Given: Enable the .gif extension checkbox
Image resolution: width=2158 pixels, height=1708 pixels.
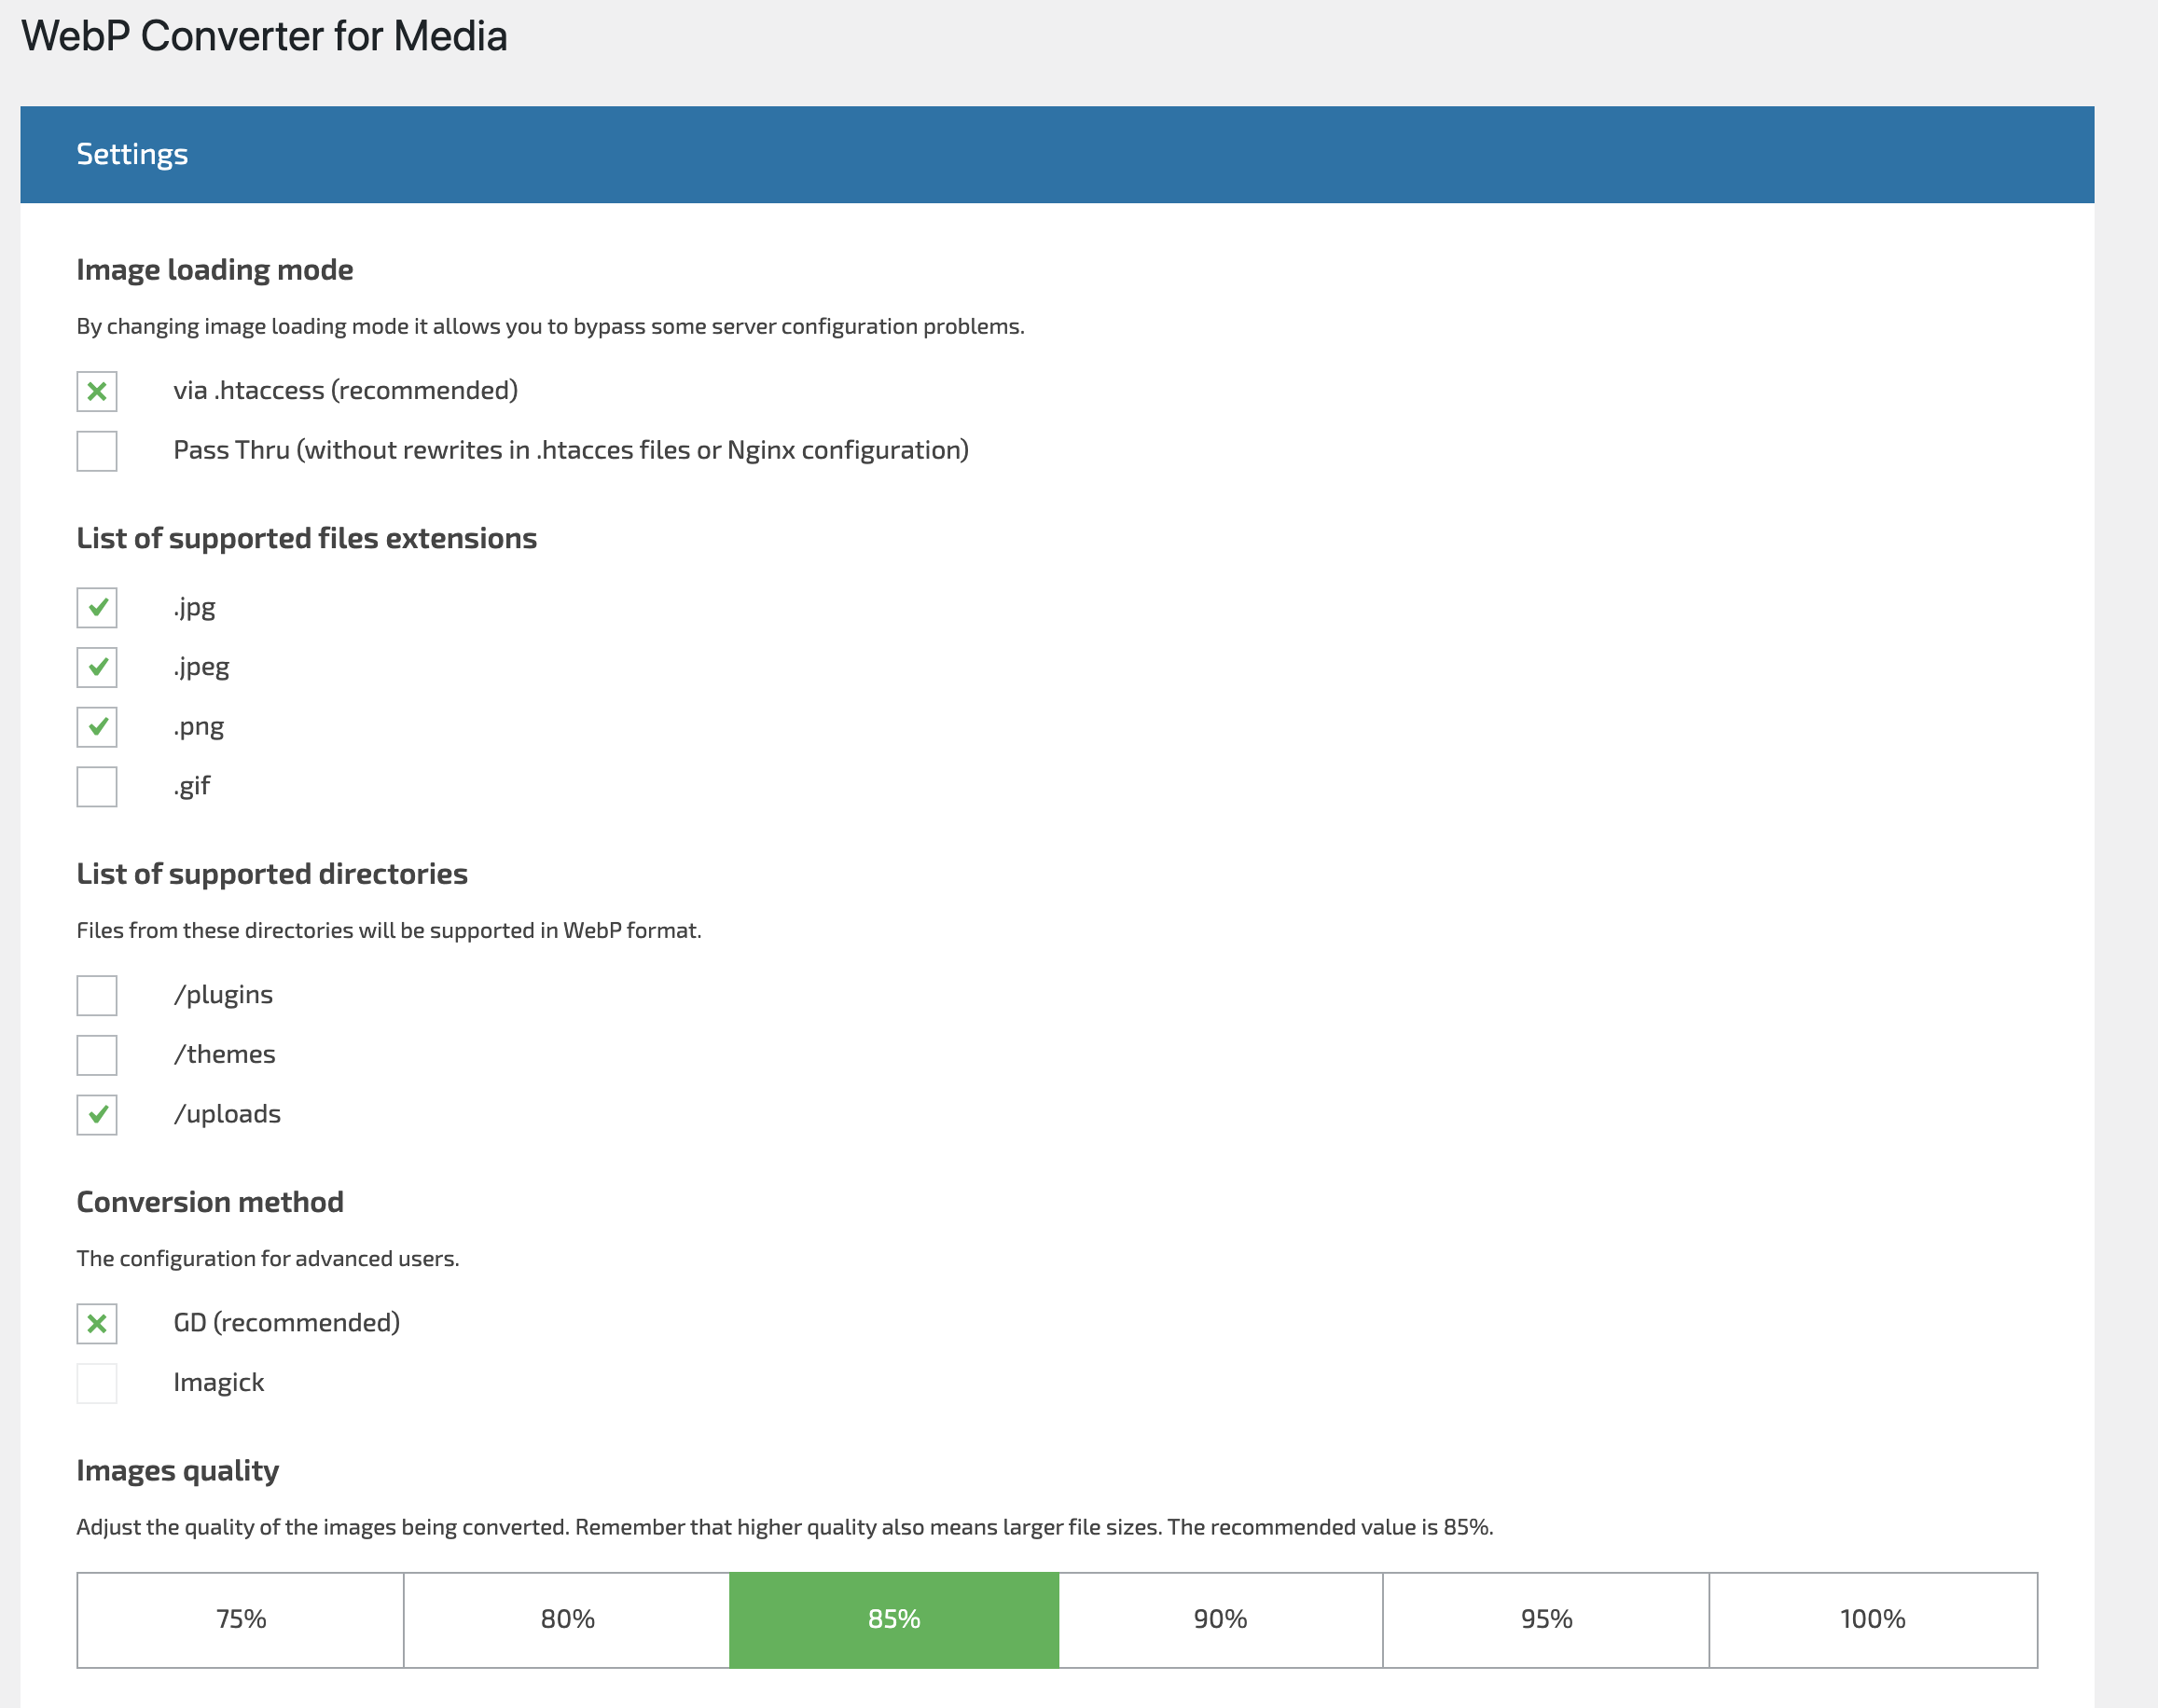Looking at the screenshot, I should click(x=97, y=786).
